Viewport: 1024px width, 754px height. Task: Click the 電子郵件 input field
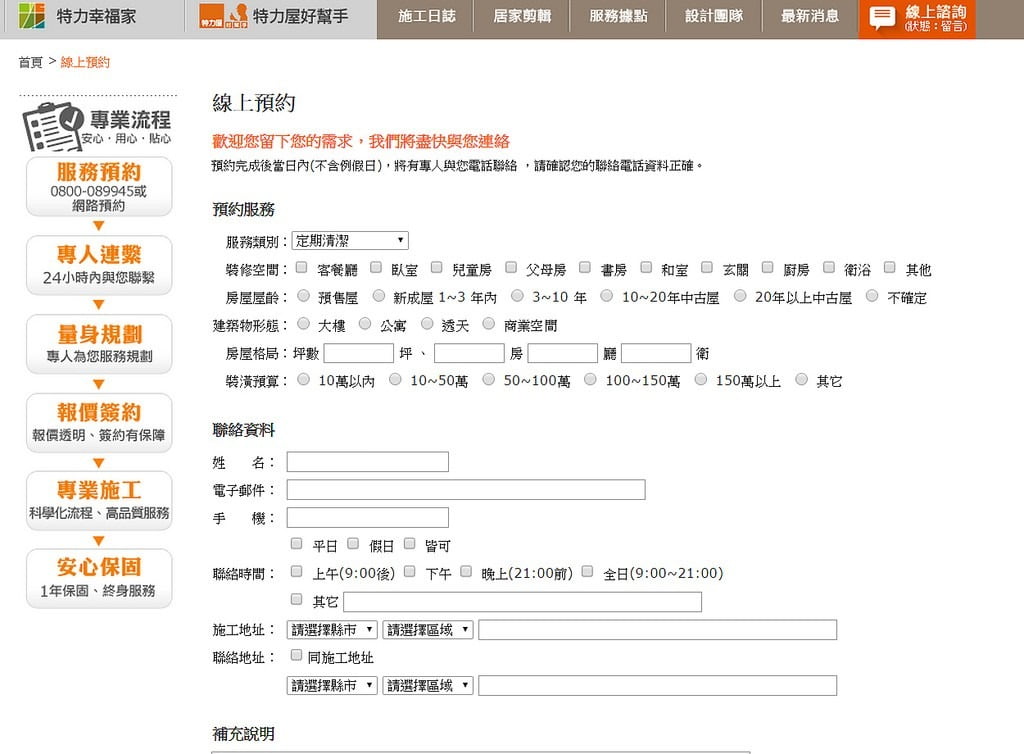pyautogui.click(x=465, y=490)
